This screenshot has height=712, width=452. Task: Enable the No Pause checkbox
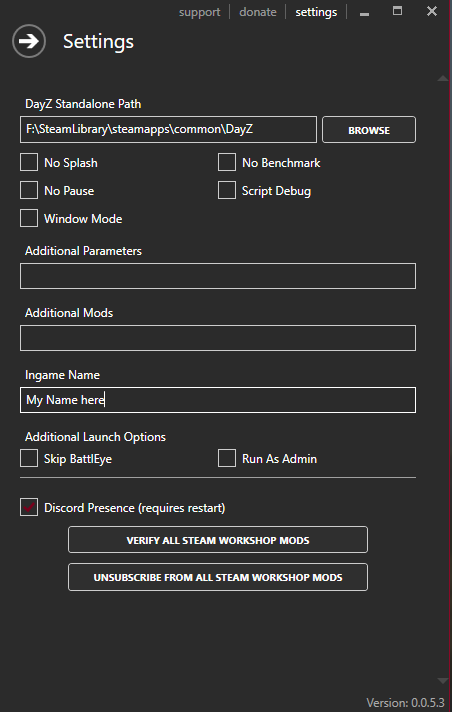pos(29,190)
